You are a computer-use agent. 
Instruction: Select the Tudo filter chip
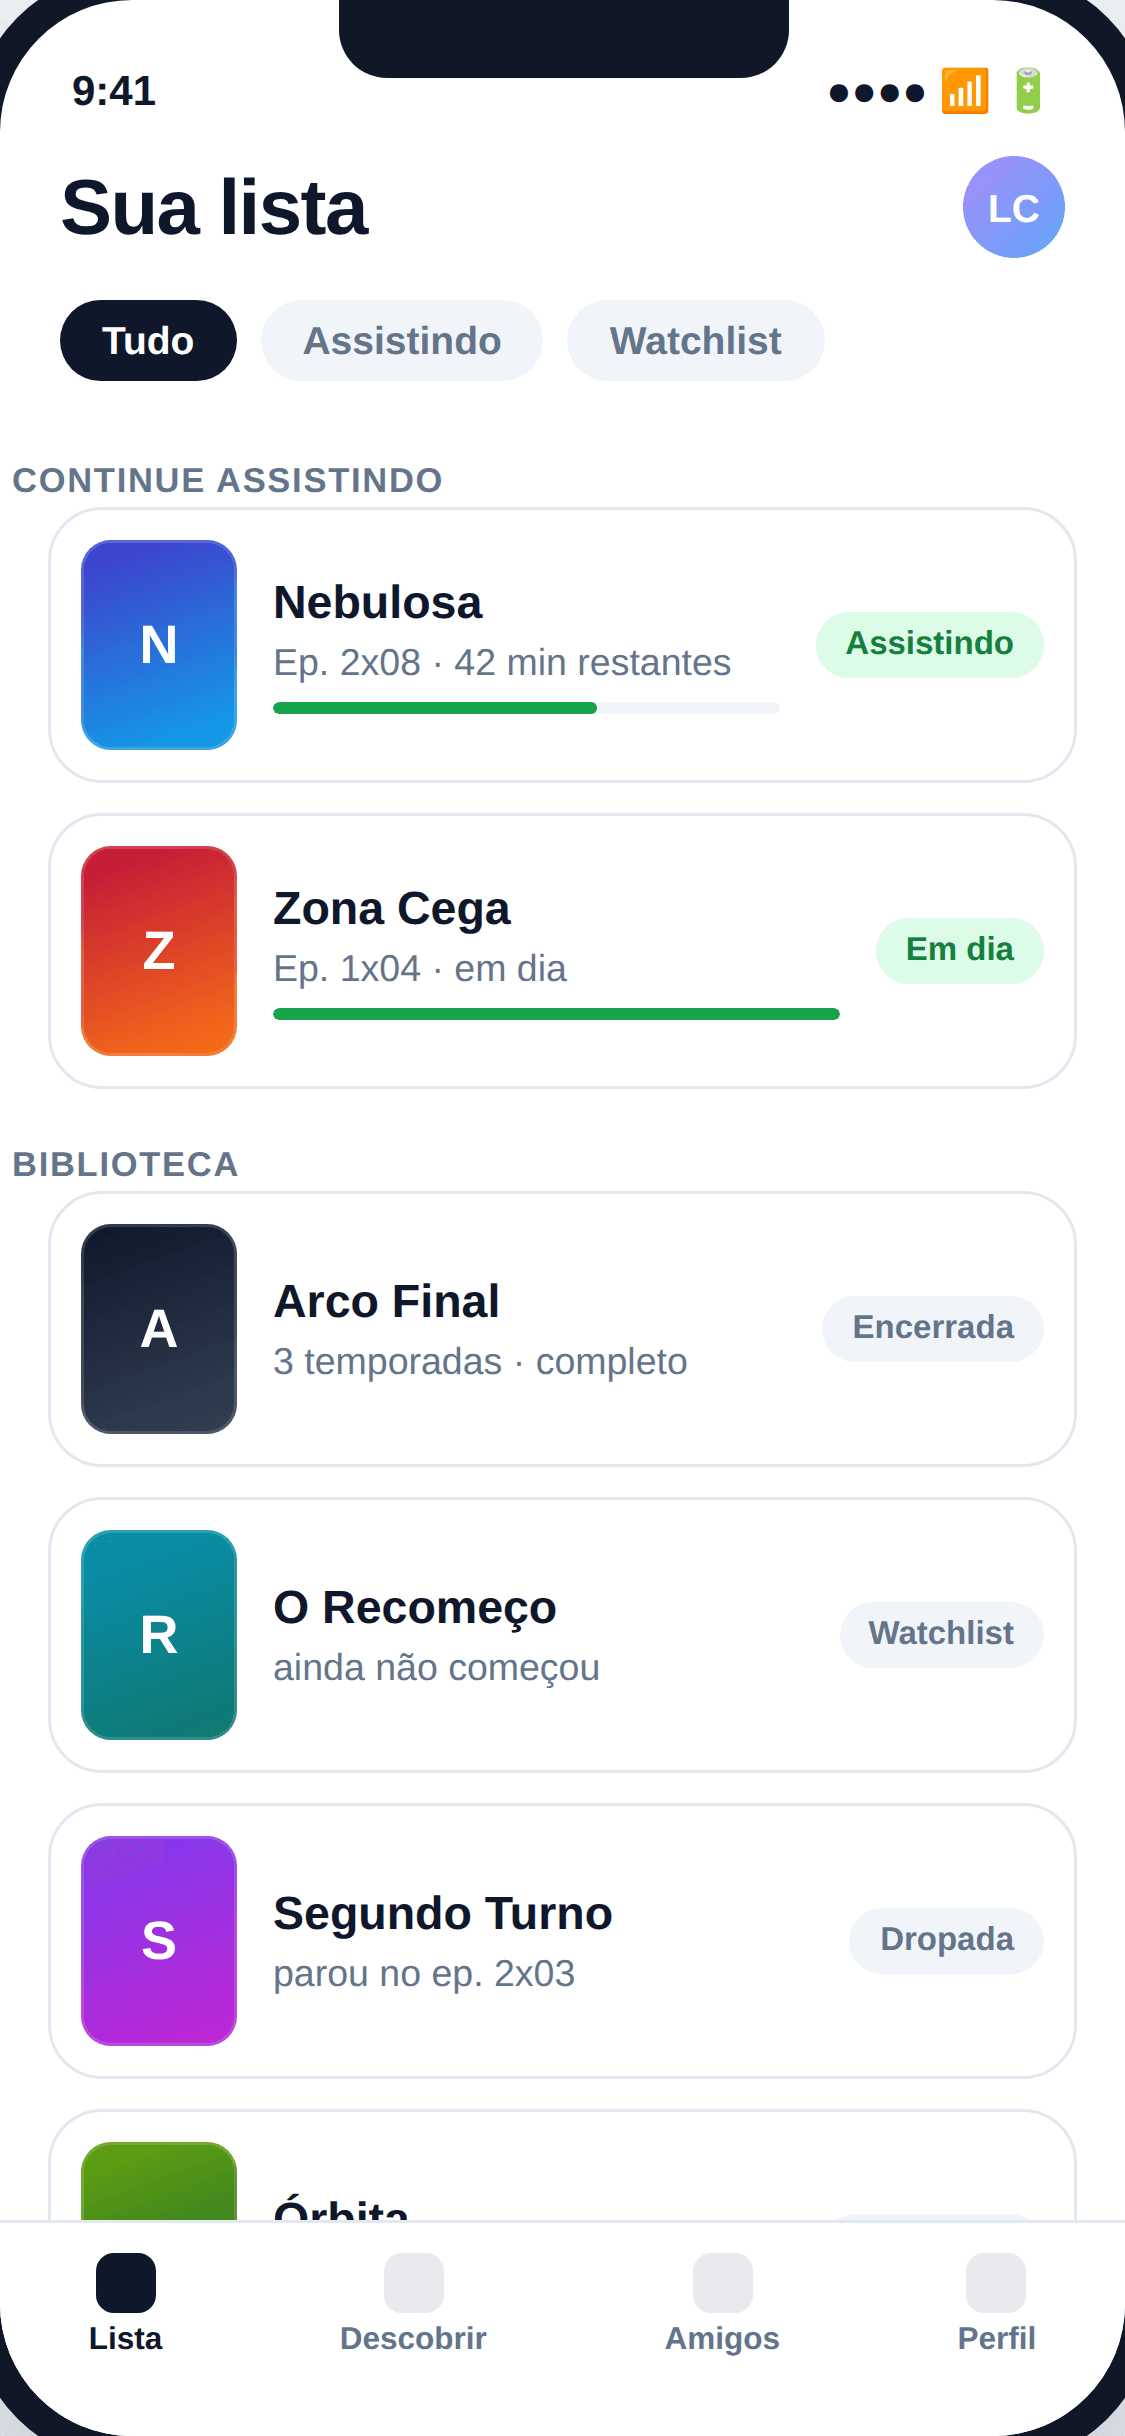148,340
